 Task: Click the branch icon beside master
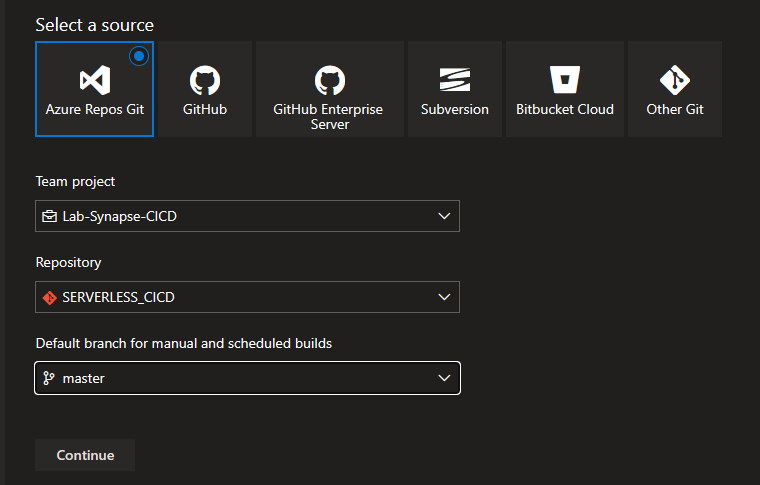point(48,378)
